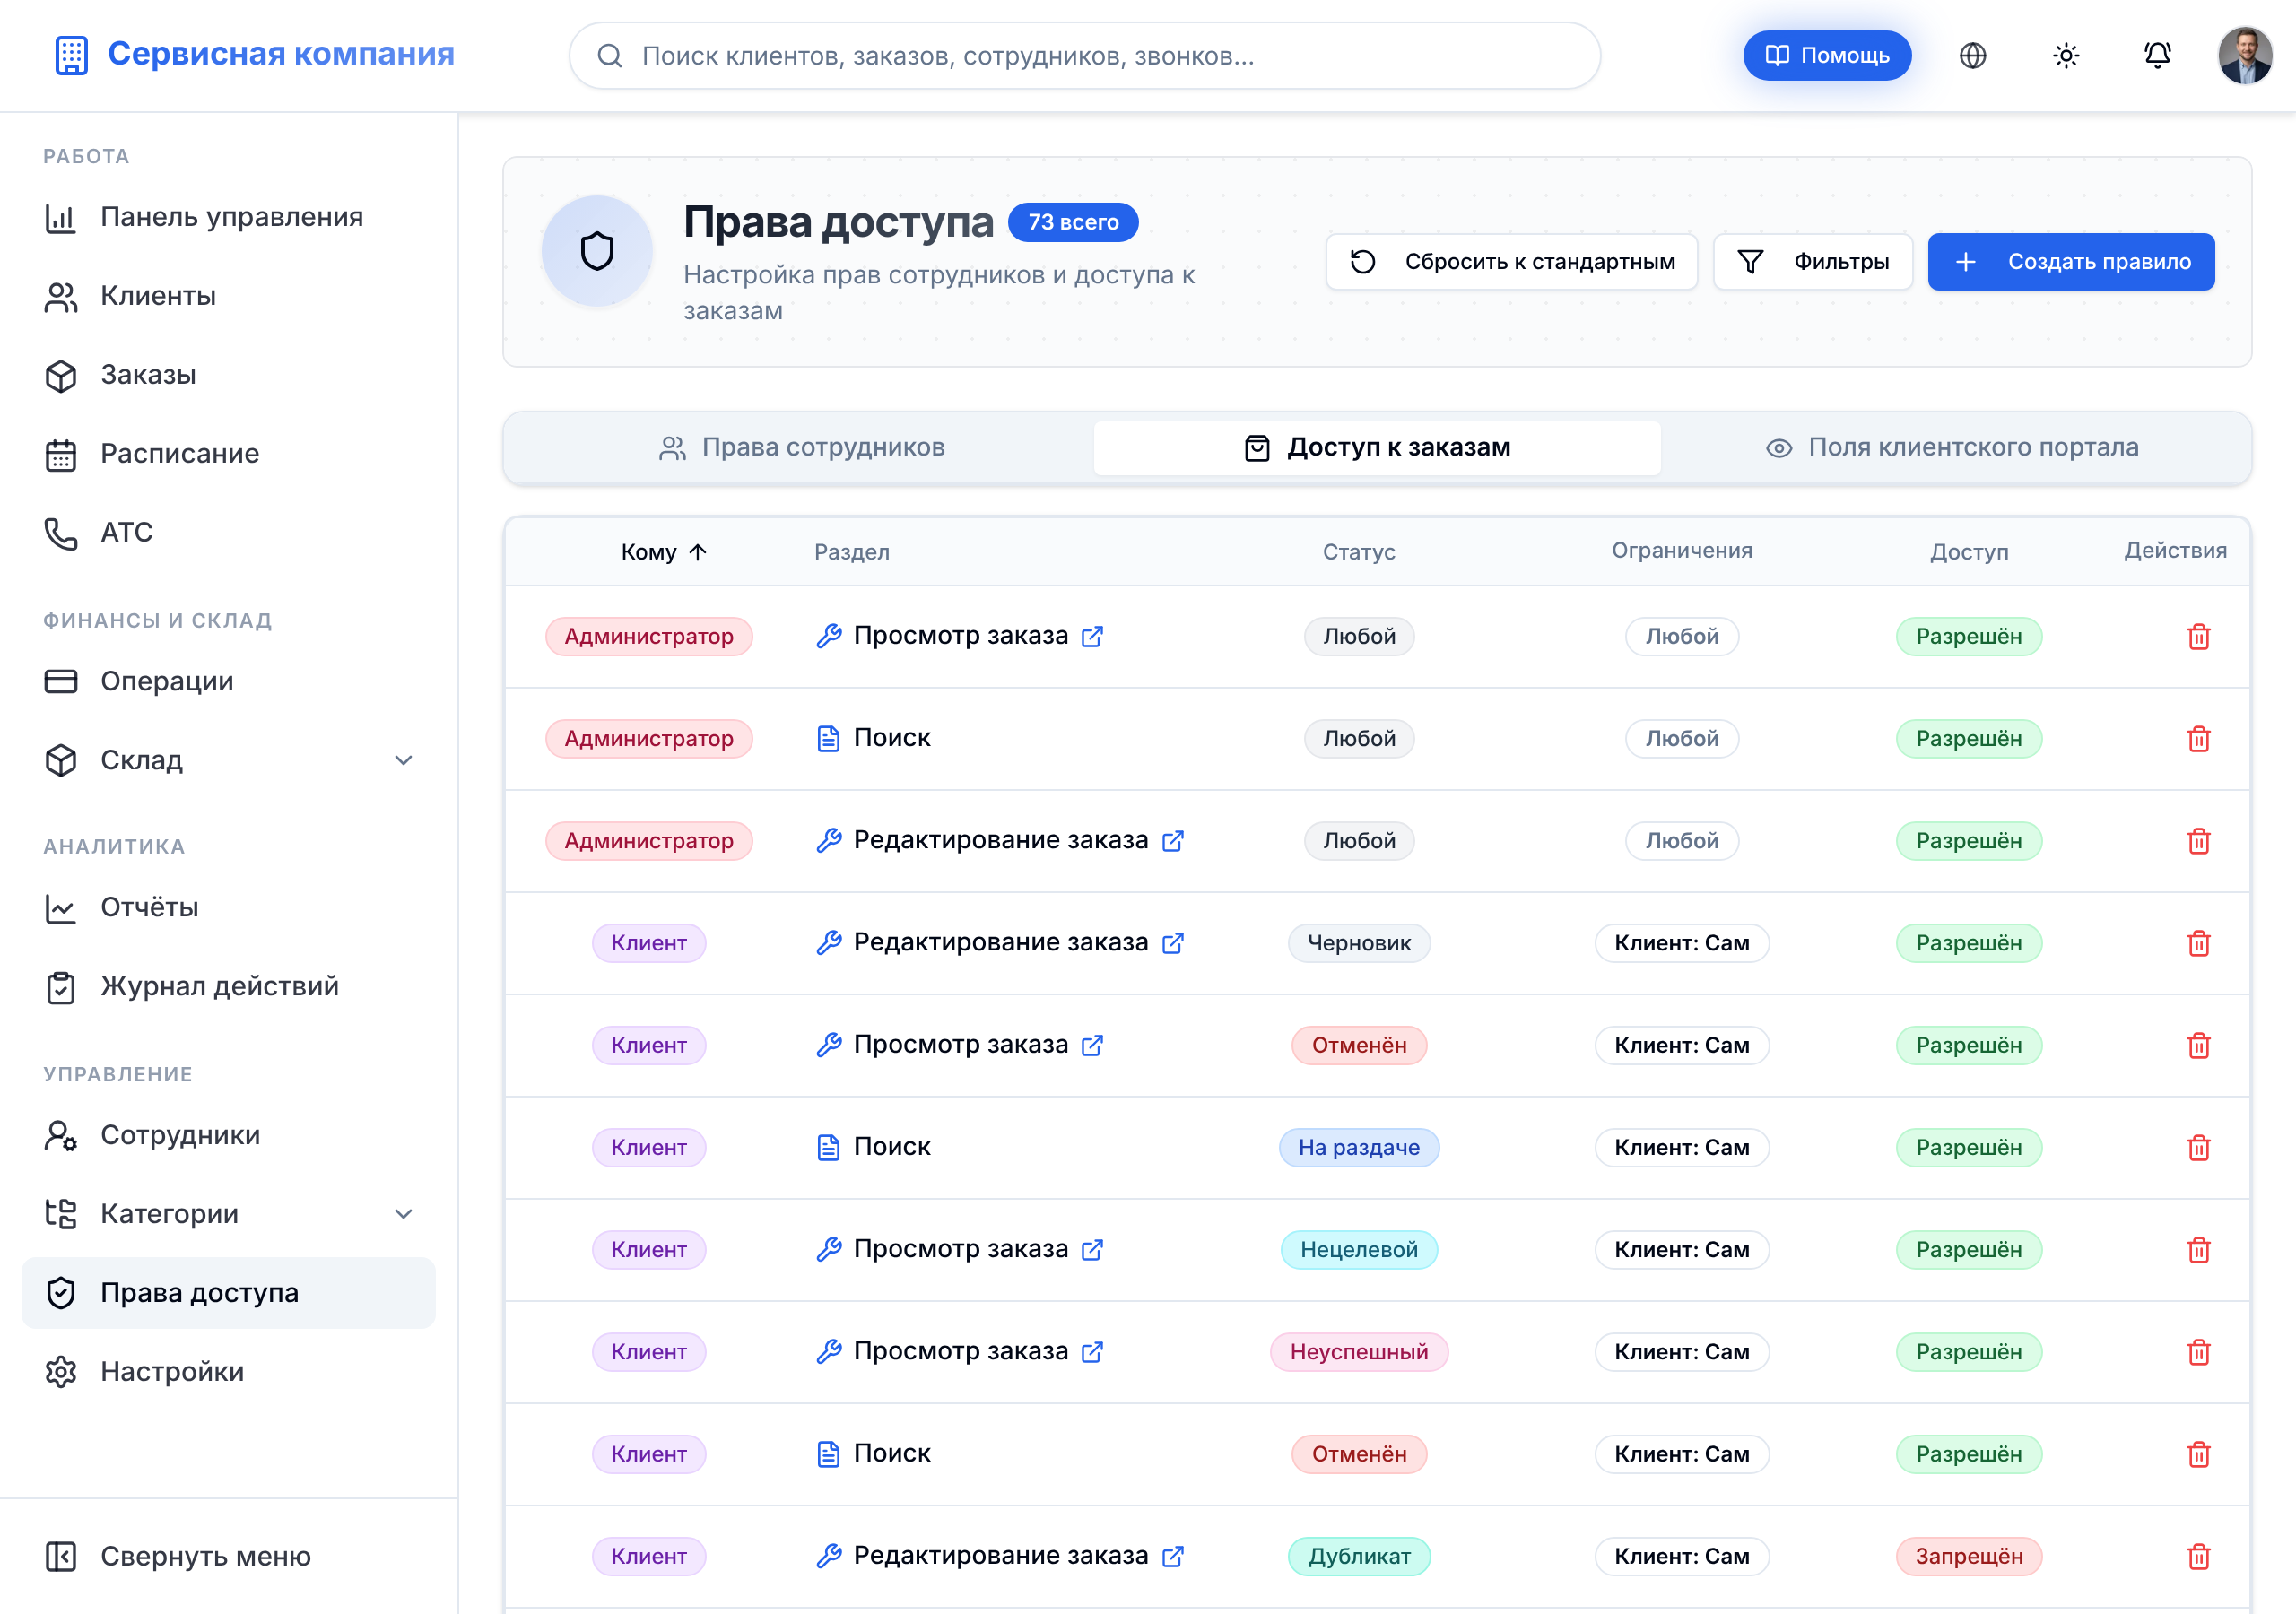This screenshot has width=2296, height=1614.
Task: Delete the Администратор Поиск rule
Action: click(x=2198, y=739)
